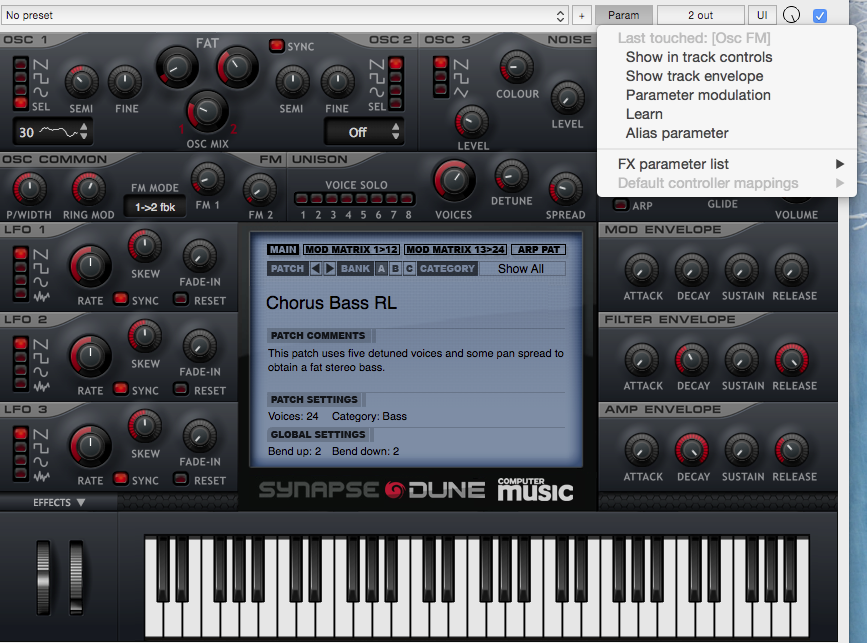The height and width of the screenshot is (643, 867).
Task: Toggle the LFO 1 SYNC button
Action: point(121,299)
